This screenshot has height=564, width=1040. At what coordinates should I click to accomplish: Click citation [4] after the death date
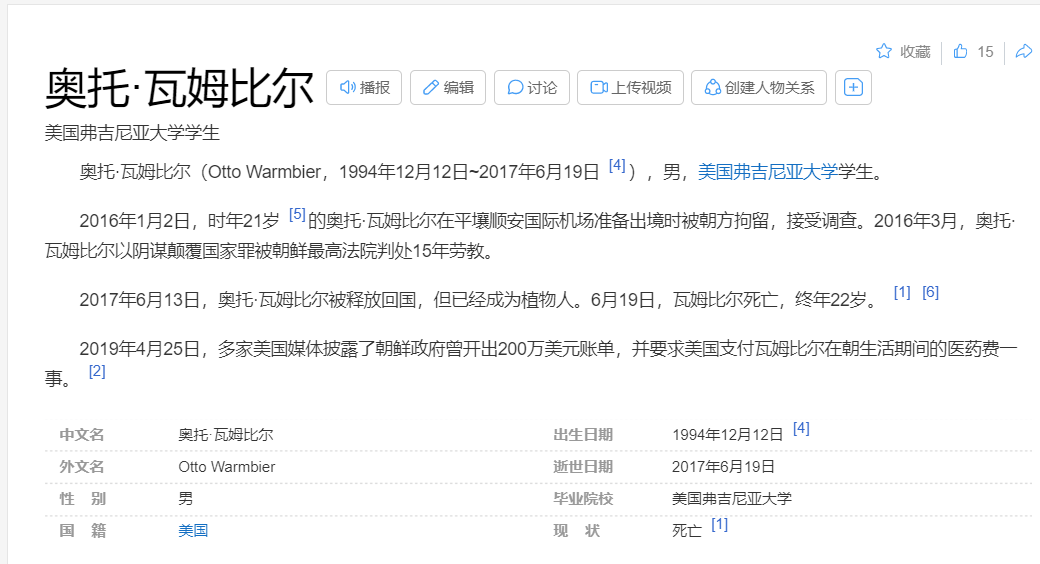(x=617, y=165)
